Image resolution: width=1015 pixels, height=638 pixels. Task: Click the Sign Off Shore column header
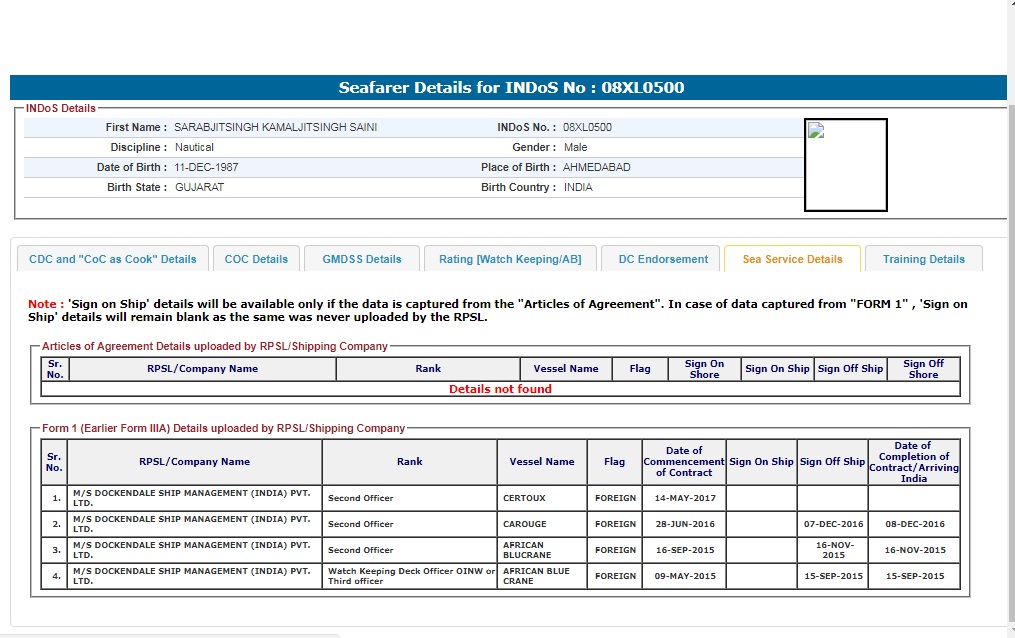pyautogui.click(x=922, y=369)
